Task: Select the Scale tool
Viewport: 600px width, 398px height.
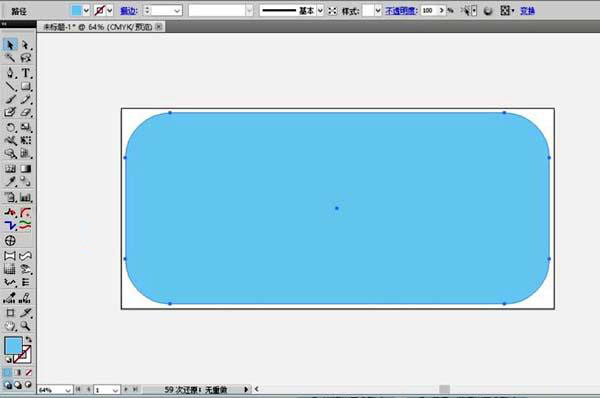Action: click(x=26, y=127)
